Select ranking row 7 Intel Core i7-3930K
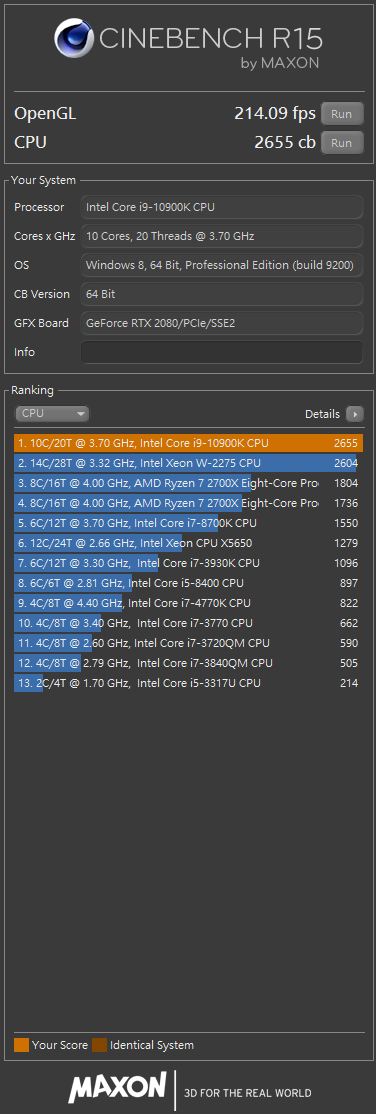The image size is (376, 1114). click(x=188, y=563)
